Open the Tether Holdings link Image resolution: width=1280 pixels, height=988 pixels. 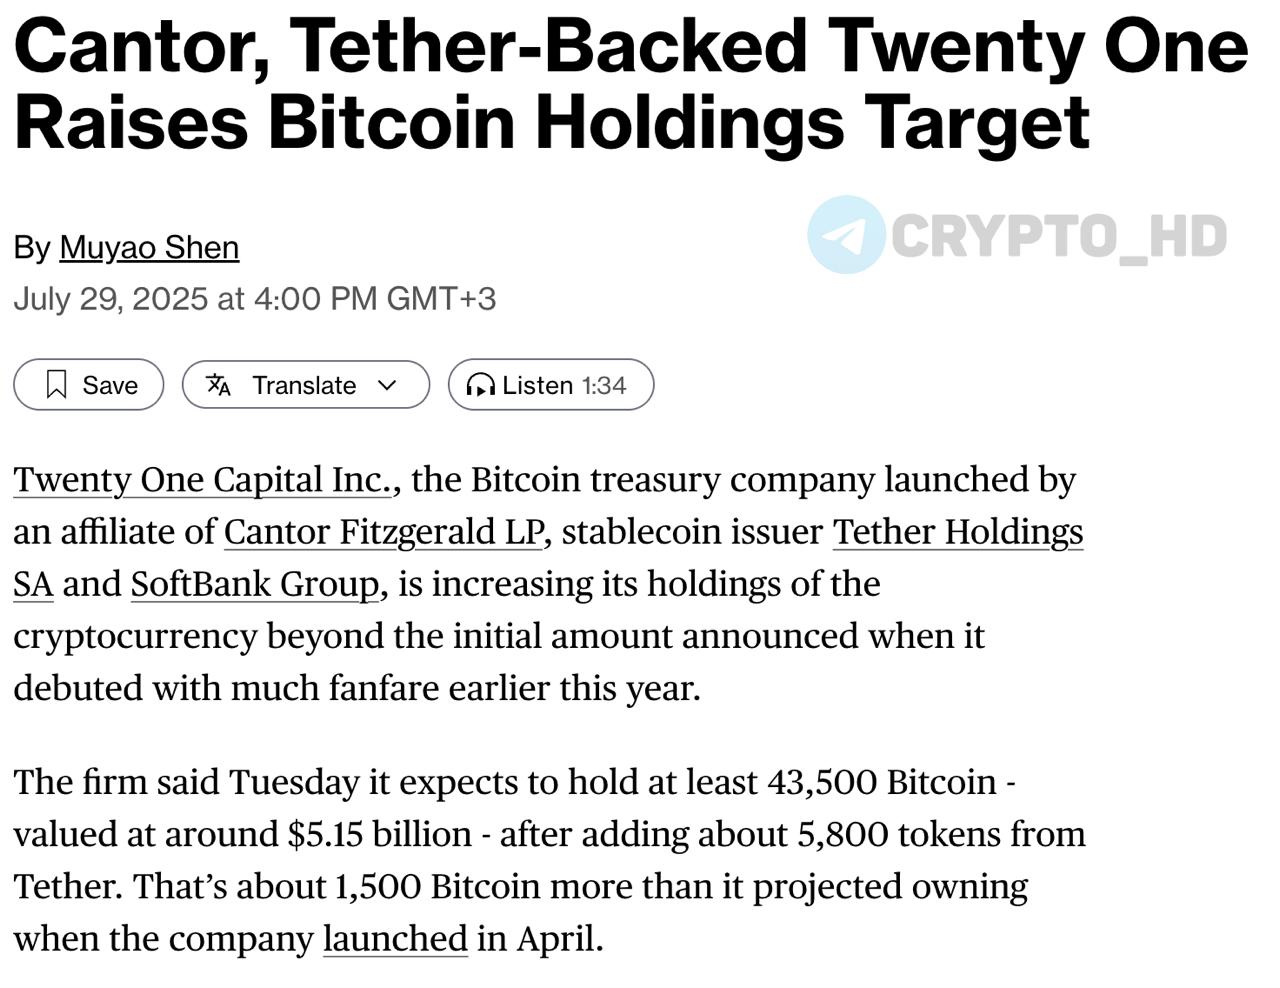(x=958, y=532)
